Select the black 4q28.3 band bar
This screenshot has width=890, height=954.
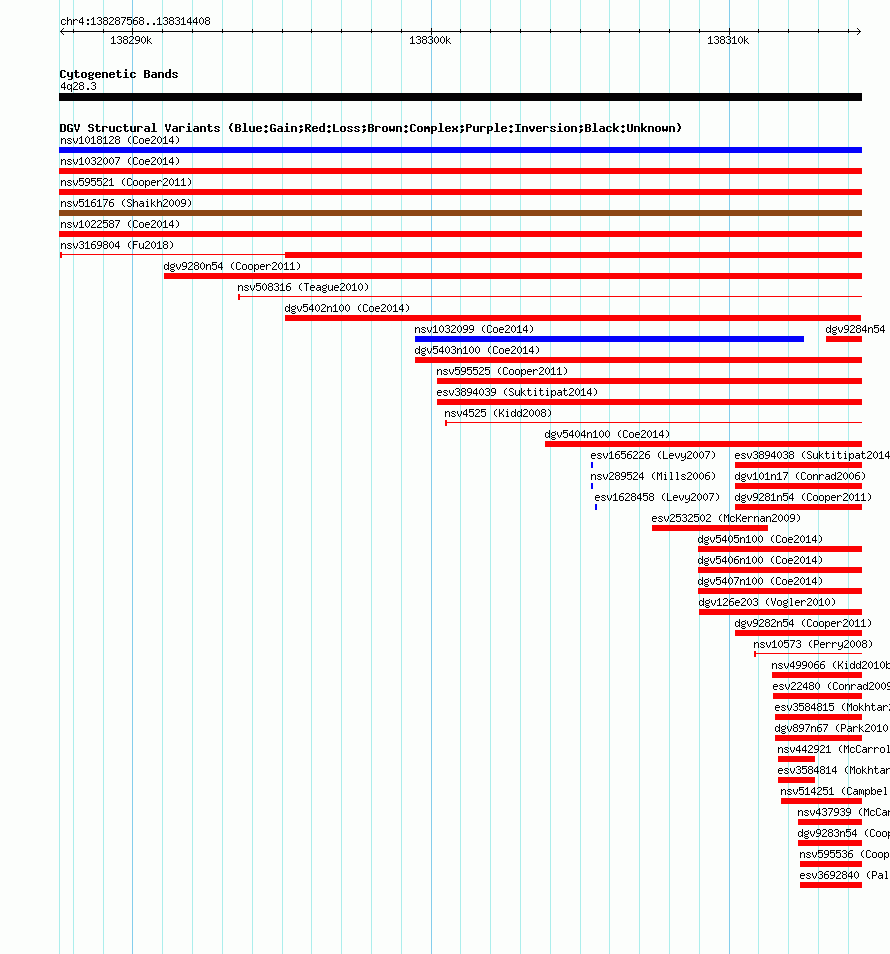coord(461,97)
